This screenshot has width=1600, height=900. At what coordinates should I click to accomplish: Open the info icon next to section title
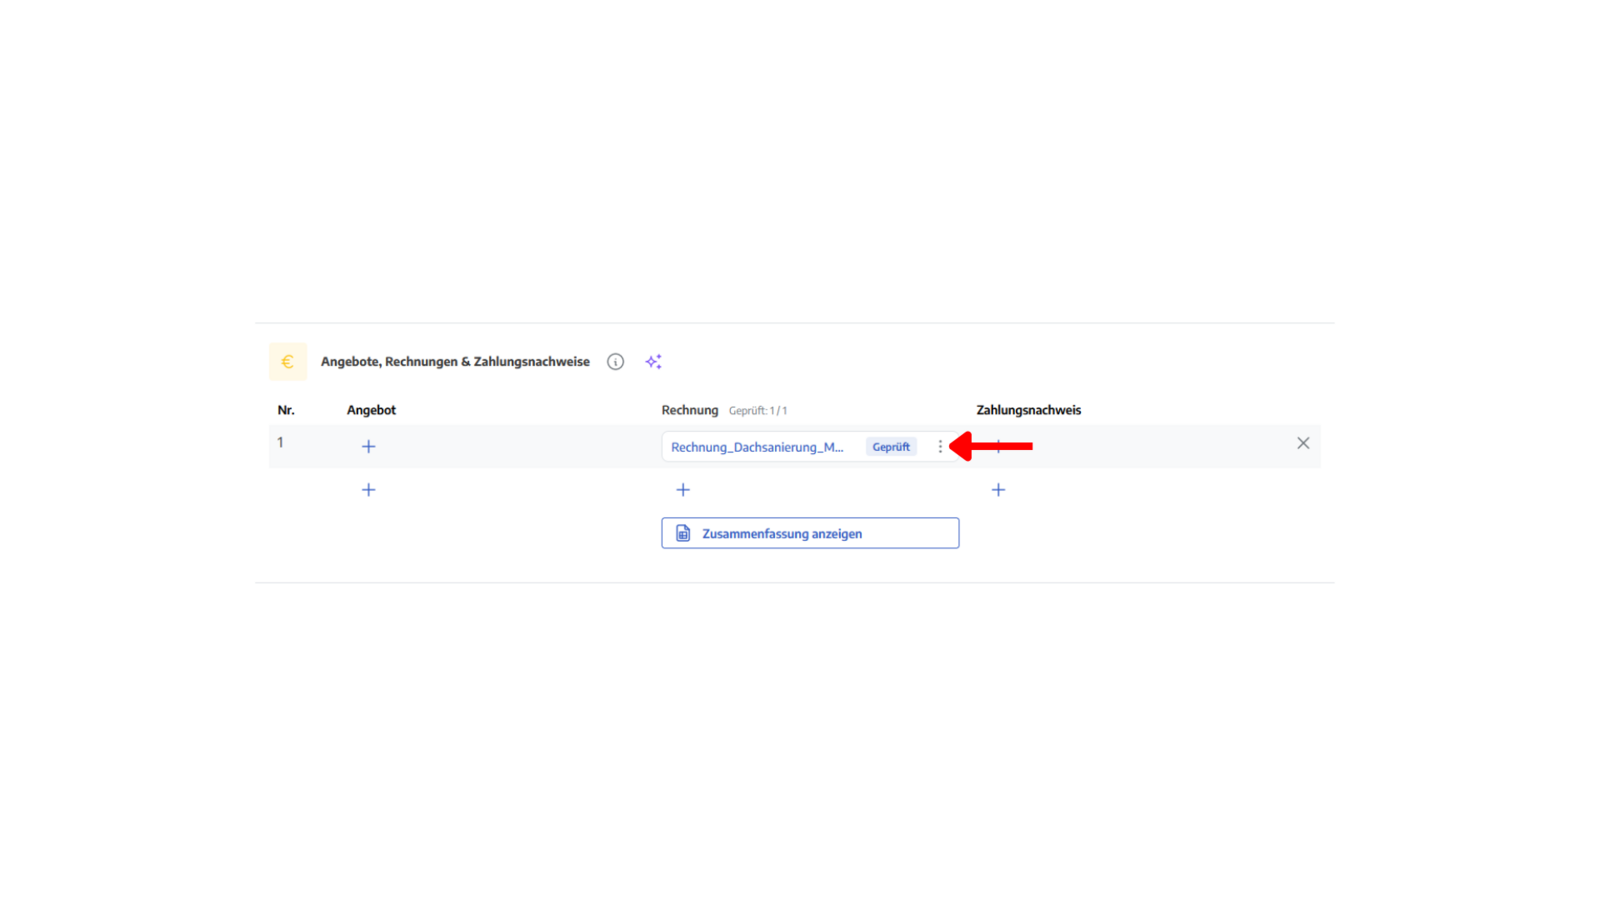pos(615,362)
